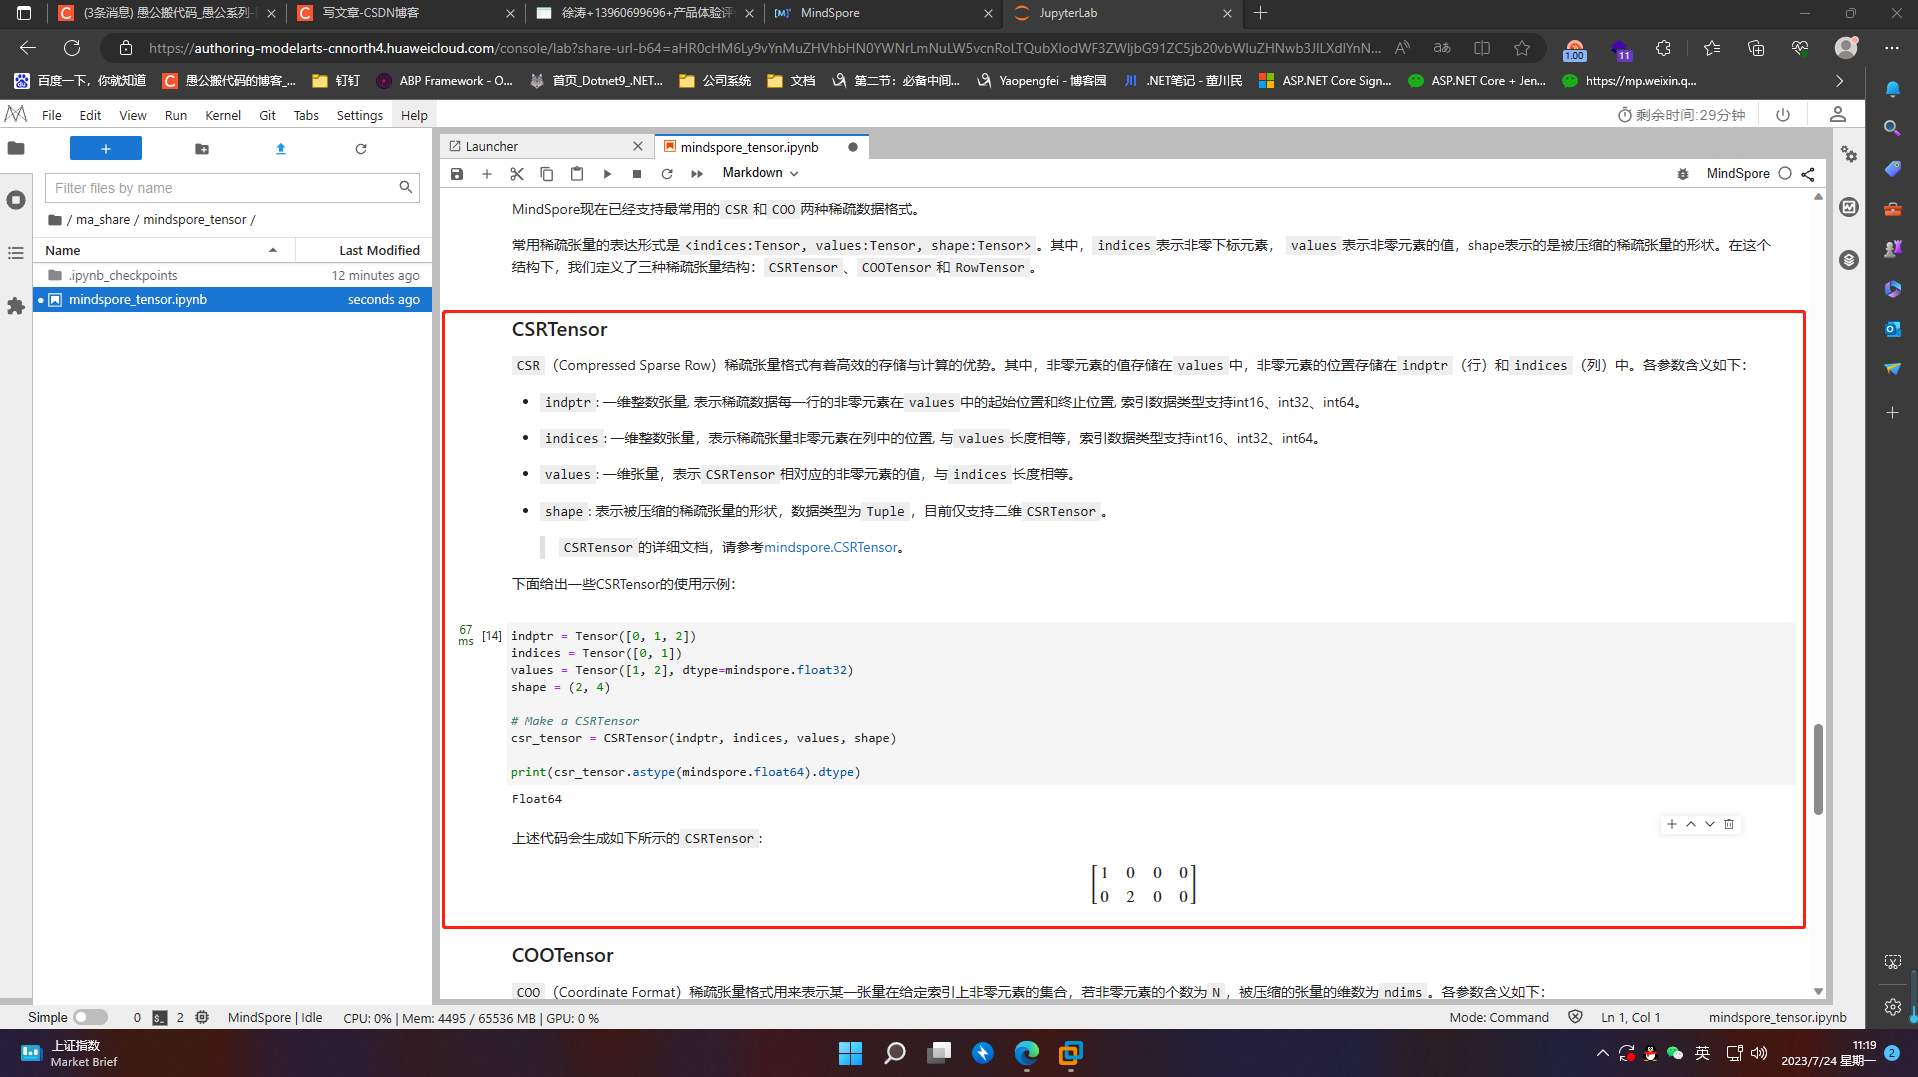Open the Settings menu
Viewport: 1918px width, 1077px height.
(360, 115)
